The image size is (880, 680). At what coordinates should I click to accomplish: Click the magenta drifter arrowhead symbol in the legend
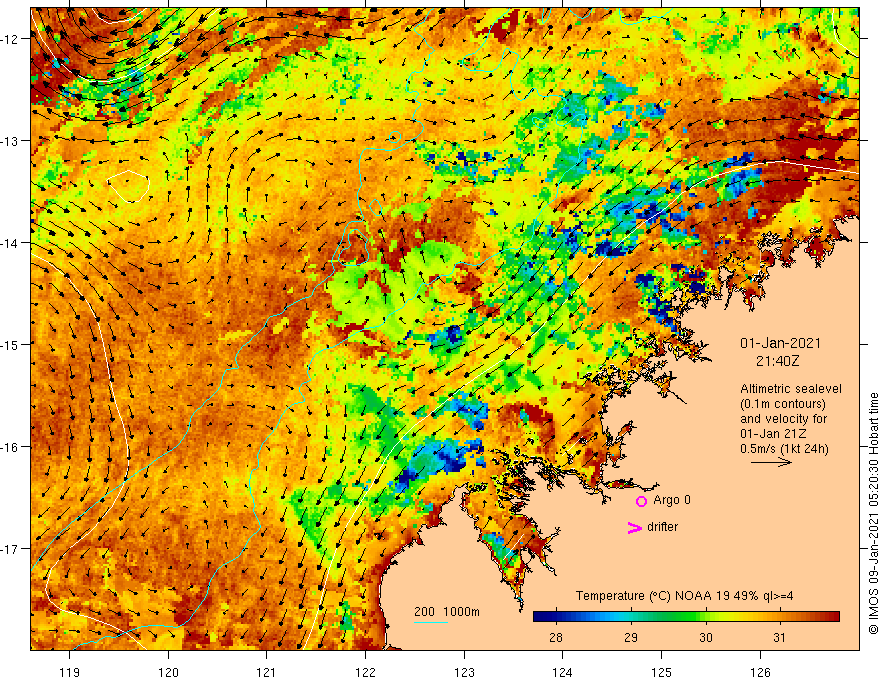coord(634,527)
